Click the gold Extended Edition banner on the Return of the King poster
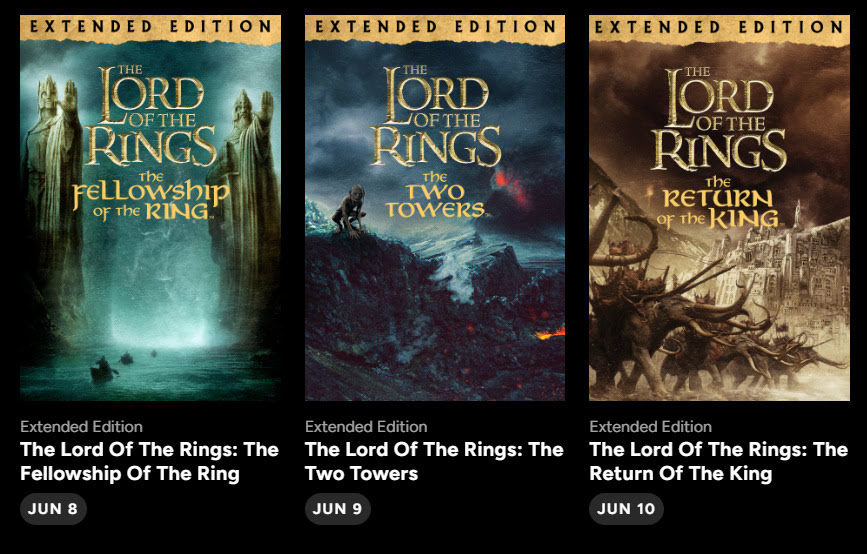The height and width of the screenshot is (554, 867). [719, 28]
